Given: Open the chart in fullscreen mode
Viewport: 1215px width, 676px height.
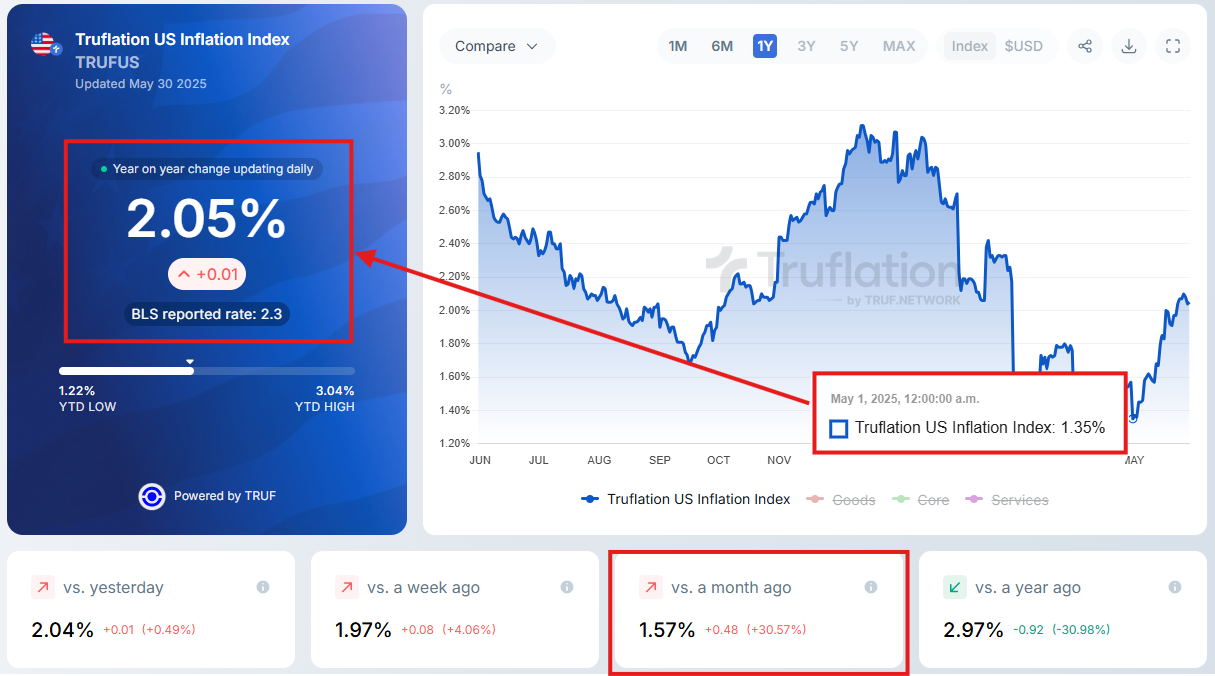Looking at the screenshot, I should tap(1173, 46).
